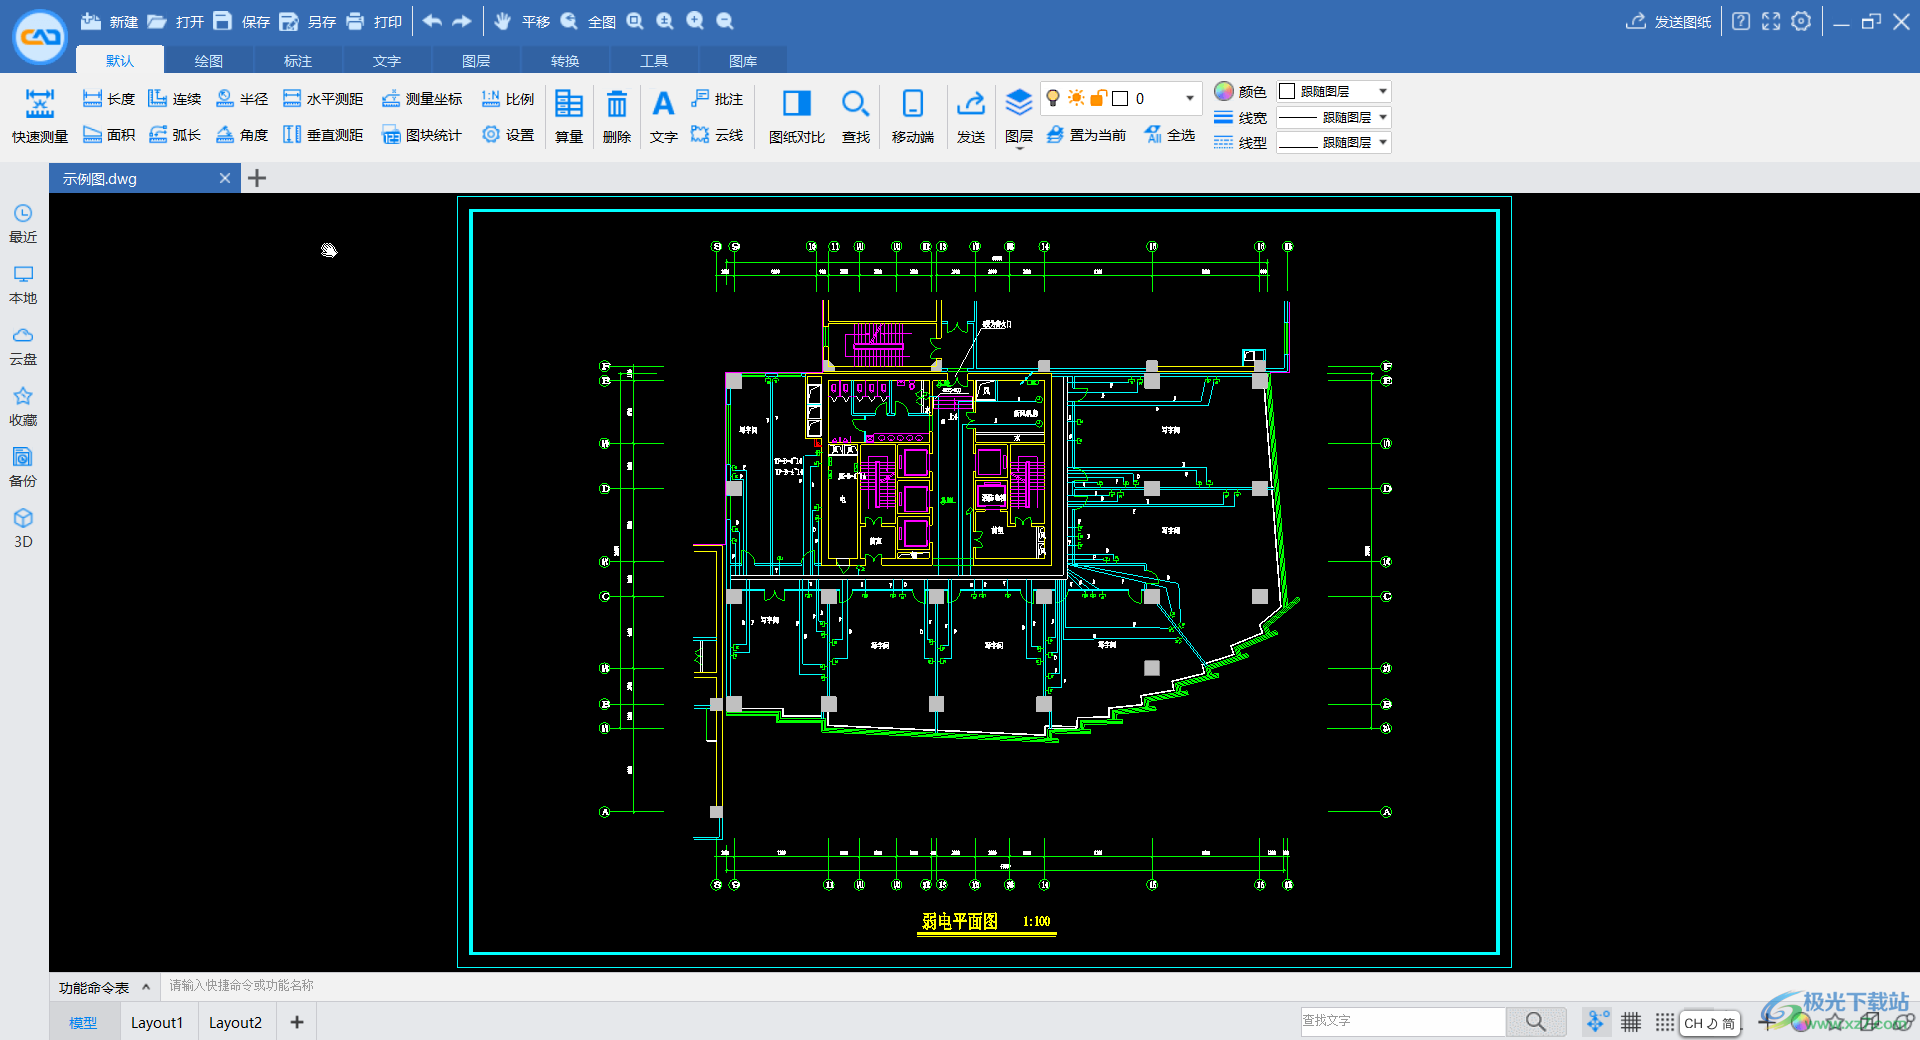
Task: Click the Find Text (查找文字) input
Action: pos(1402,1021)
